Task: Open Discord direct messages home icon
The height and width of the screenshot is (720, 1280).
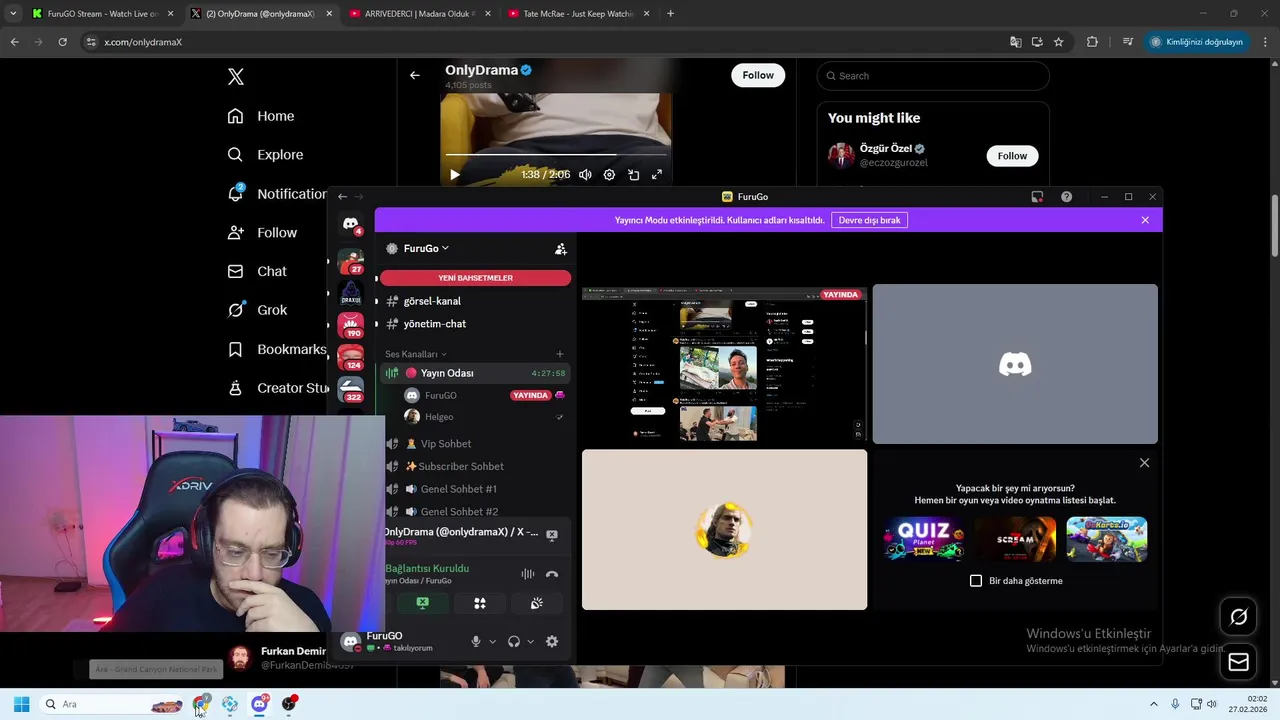Action: [350, 224]
